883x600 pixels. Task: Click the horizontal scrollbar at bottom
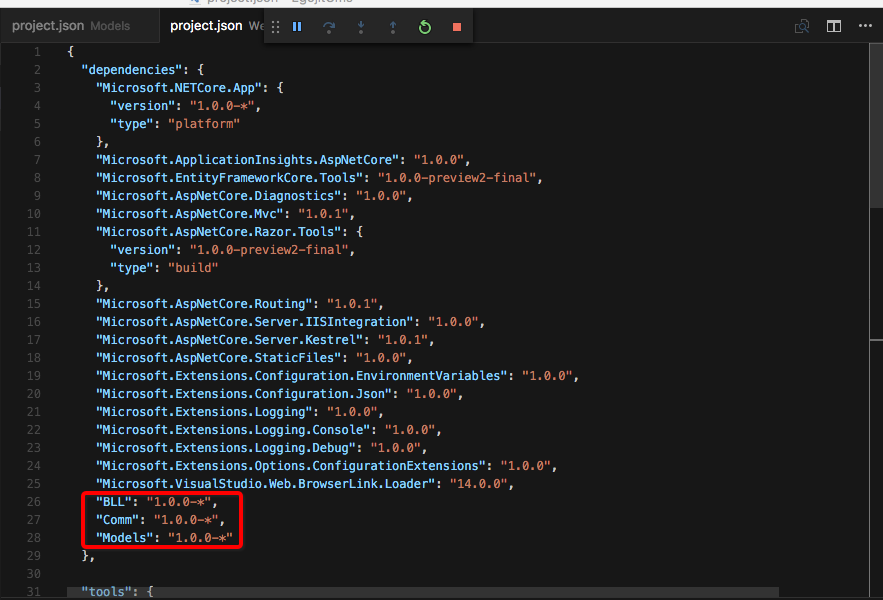(423, 592)
